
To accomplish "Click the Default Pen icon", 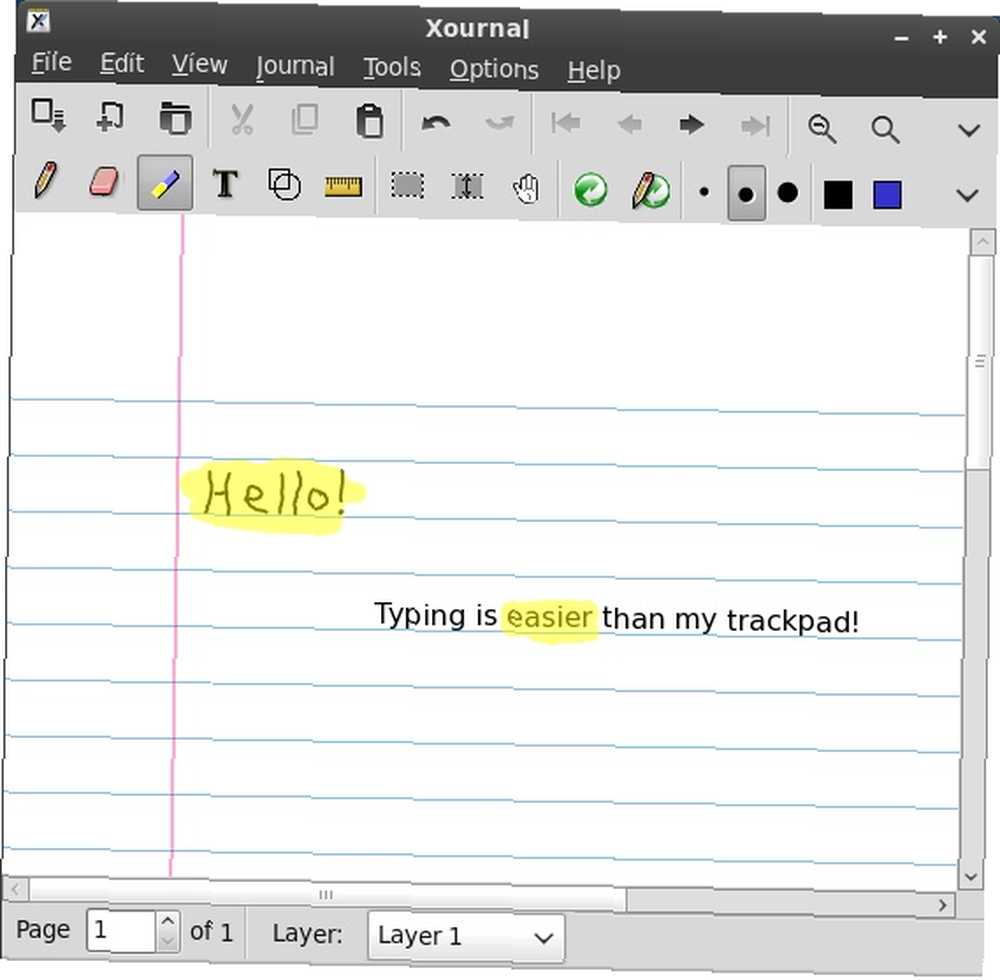I will click(651, 191).
